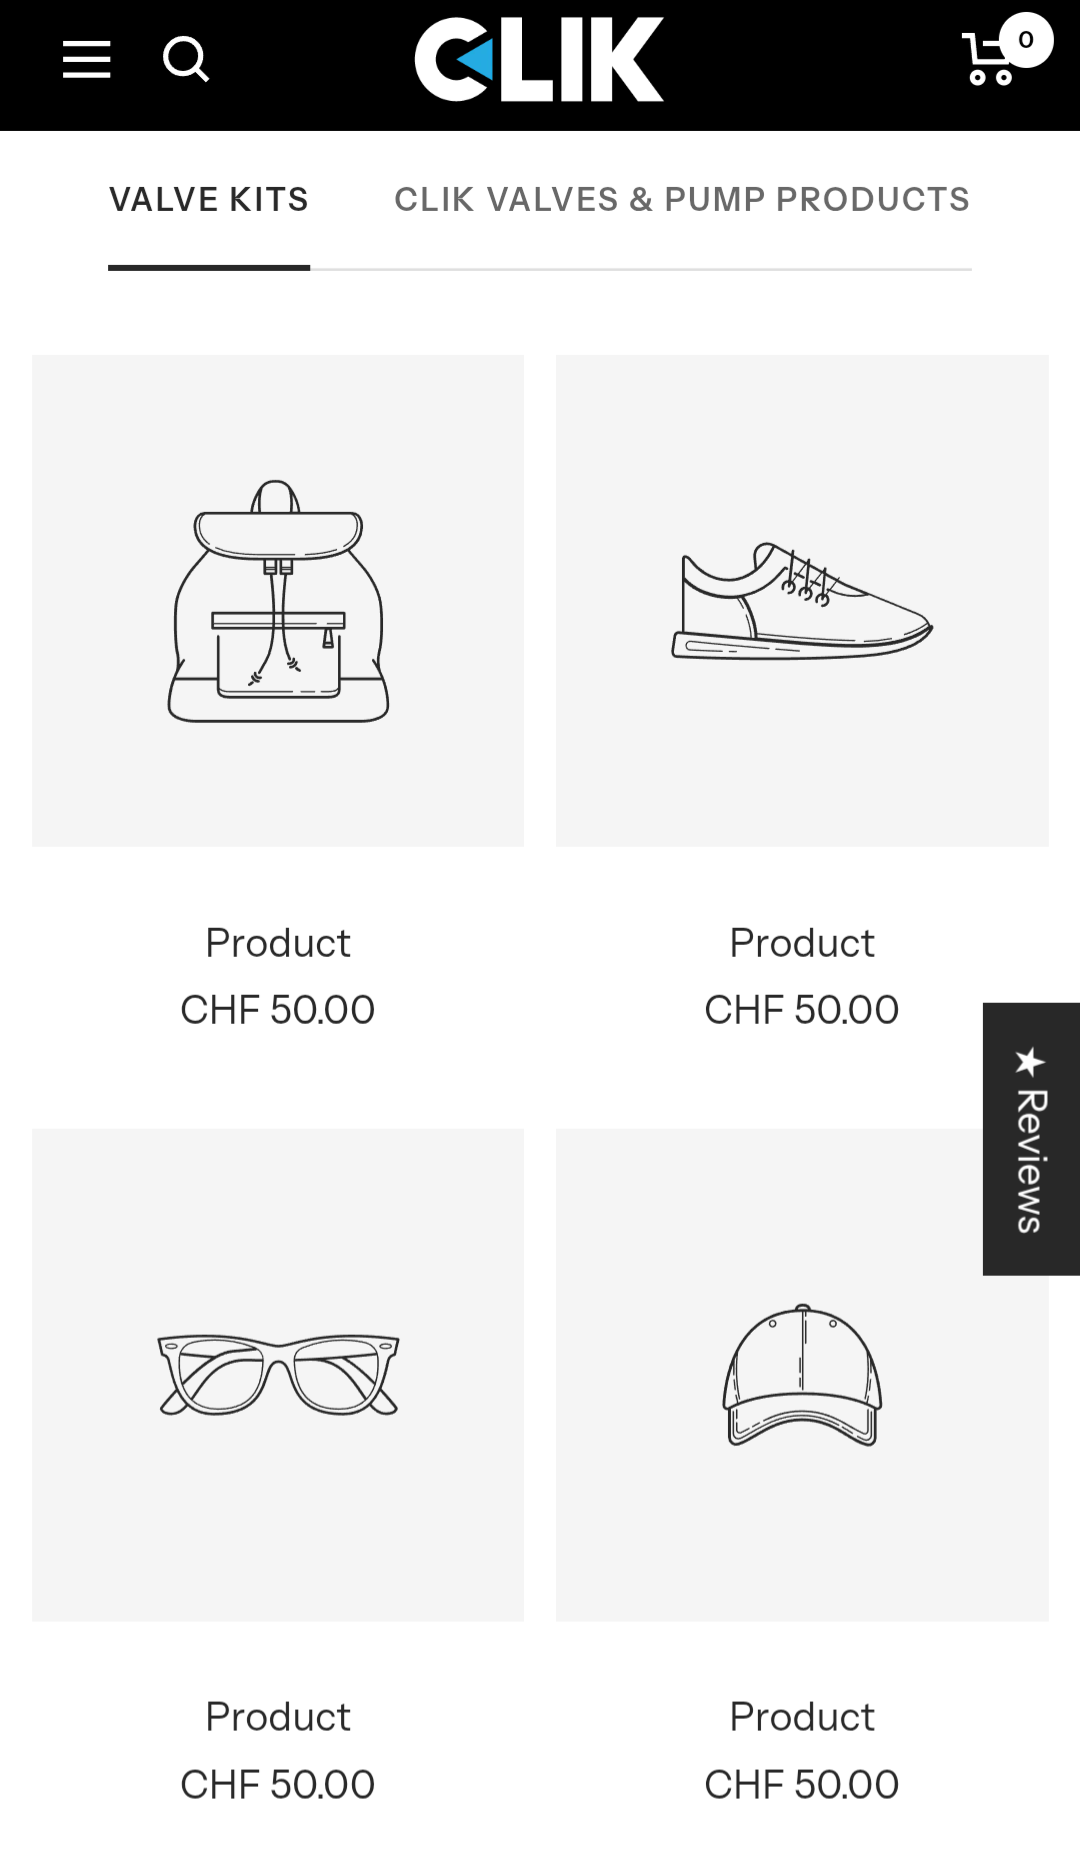Switch to CLIK VALVES & PUMP PRODUCTS tab
1080x1852 pixels.
point(682,200)
